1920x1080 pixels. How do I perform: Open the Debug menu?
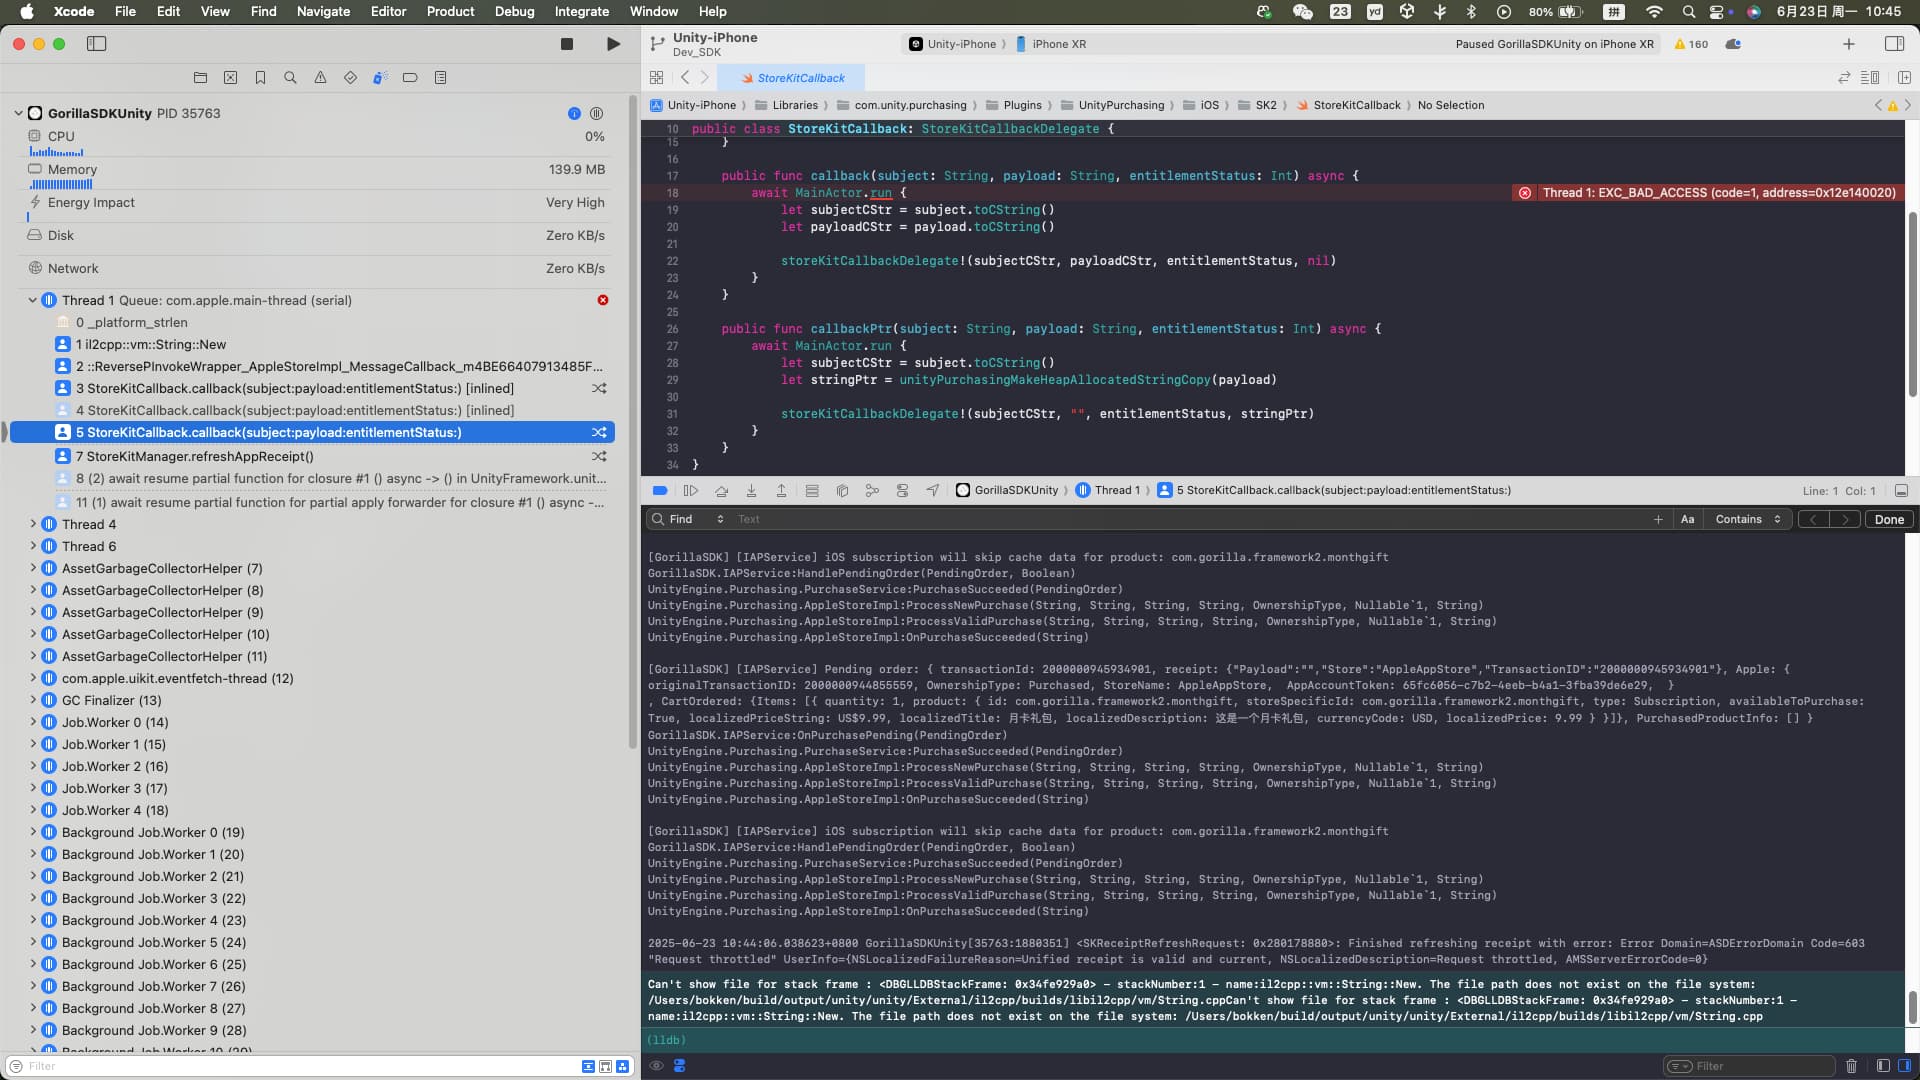click(x=514, y=11)
